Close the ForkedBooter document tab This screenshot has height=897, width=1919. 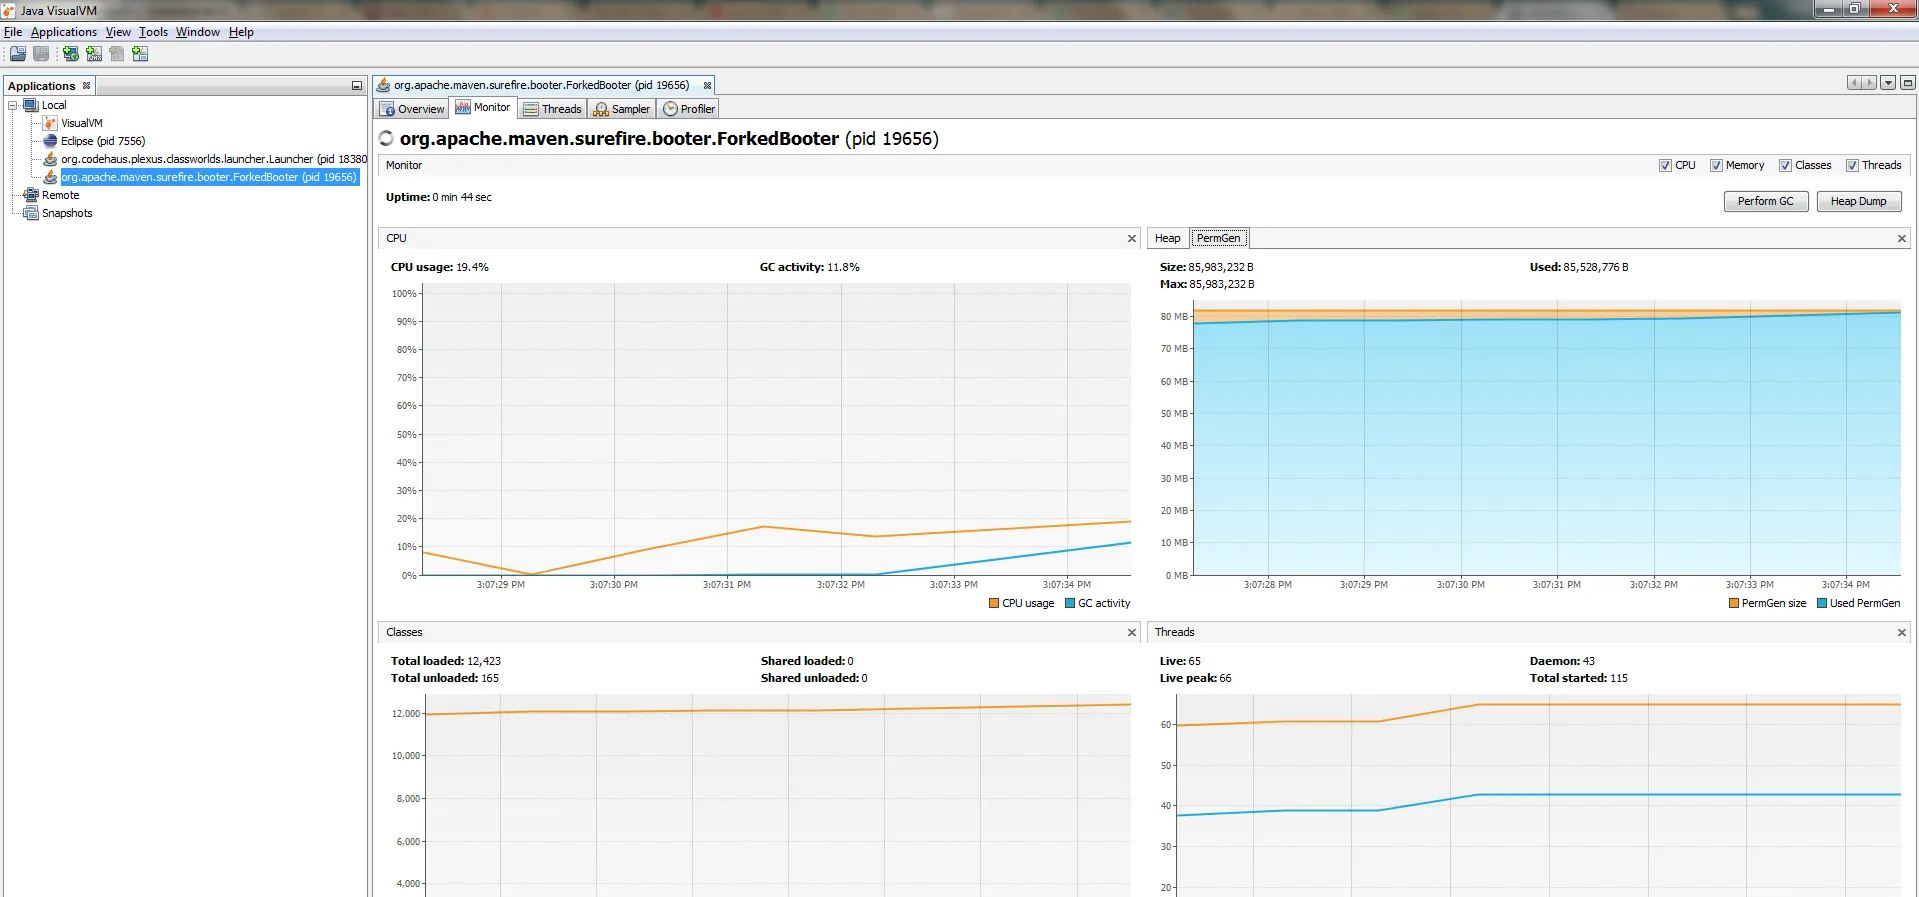(x=707, y=86)
